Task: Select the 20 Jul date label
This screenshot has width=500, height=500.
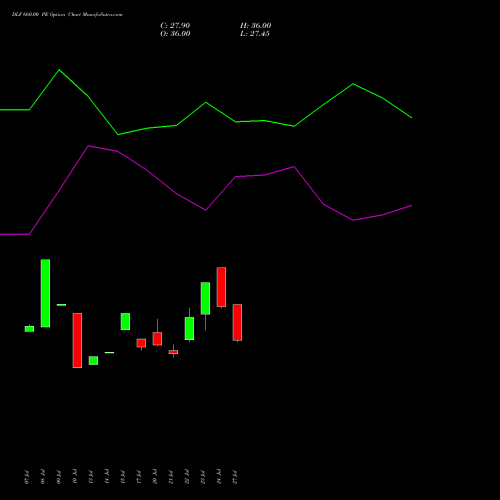Action: [x=155, y=477]
